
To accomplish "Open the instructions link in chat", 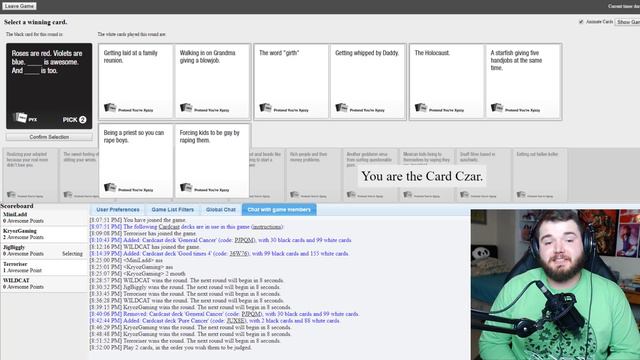I will point(267,227).
